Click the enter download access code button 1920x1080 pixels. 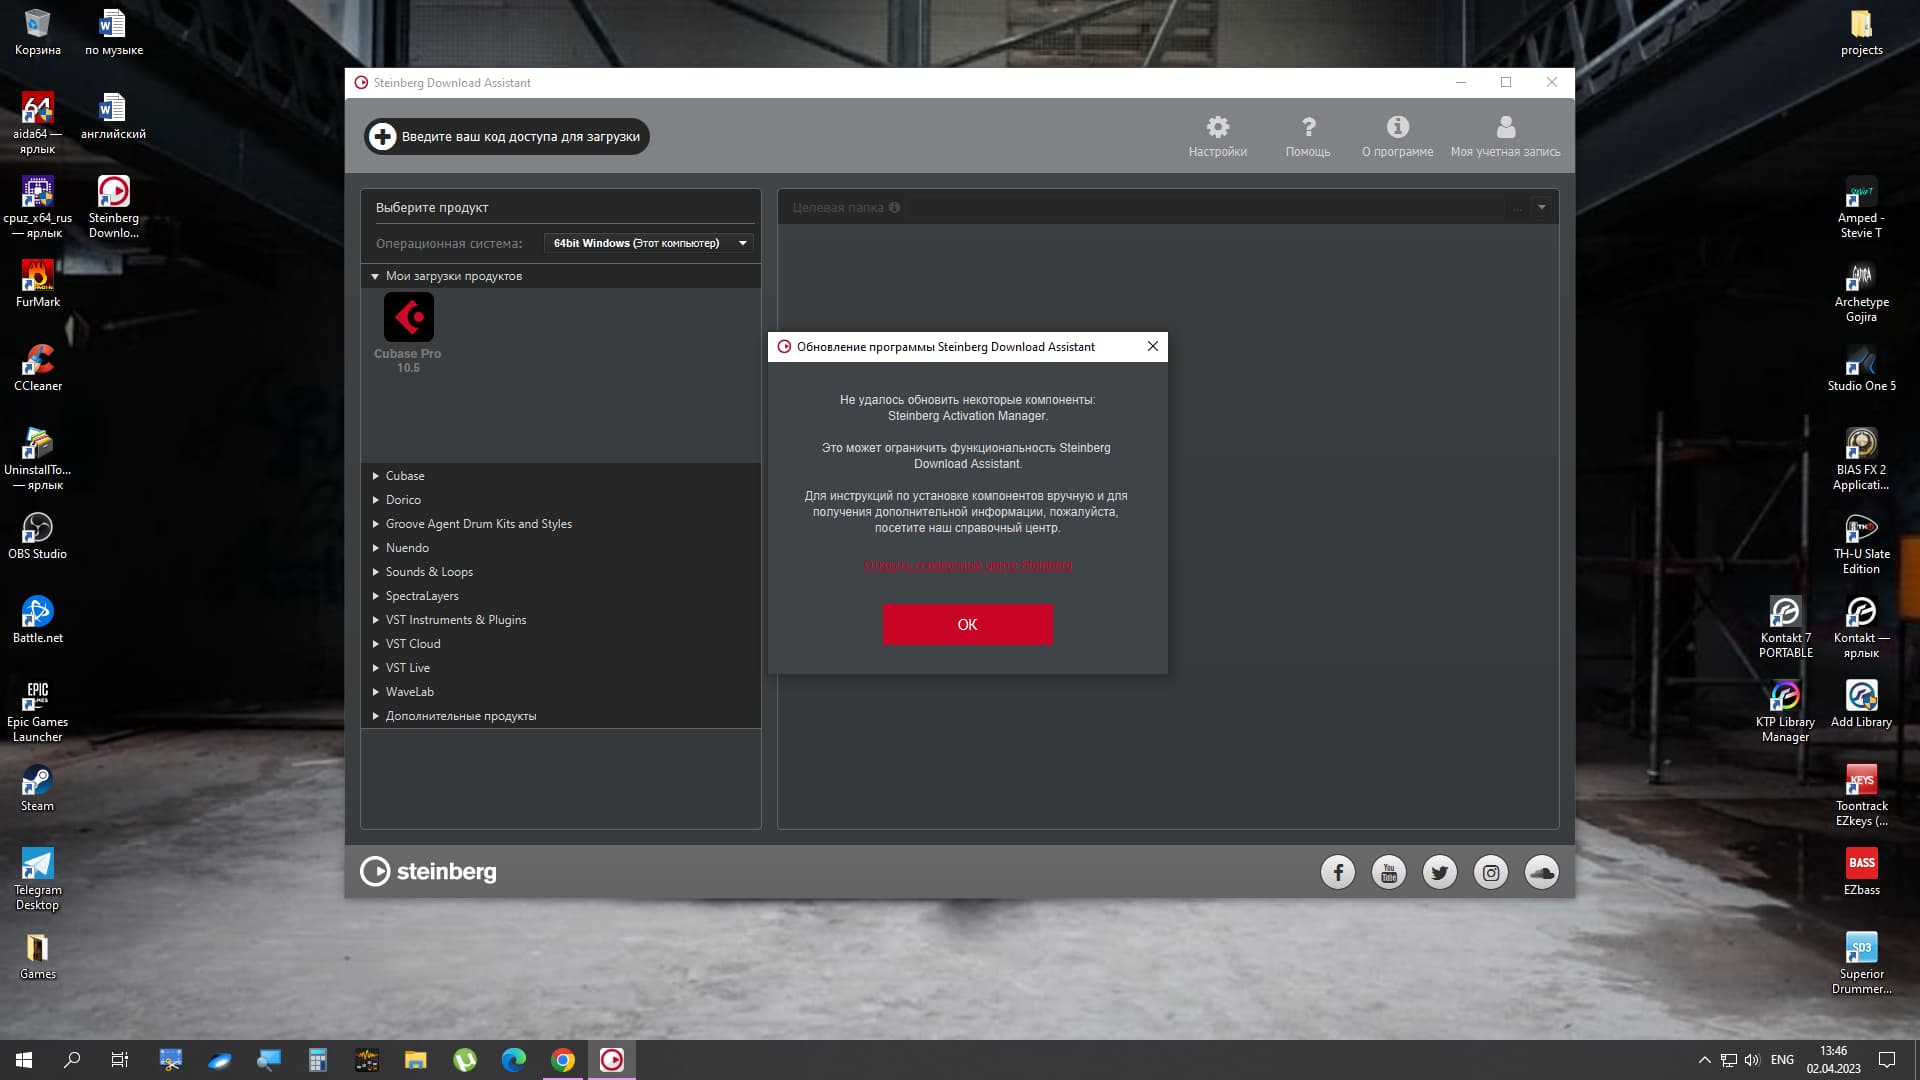[507, 137]
